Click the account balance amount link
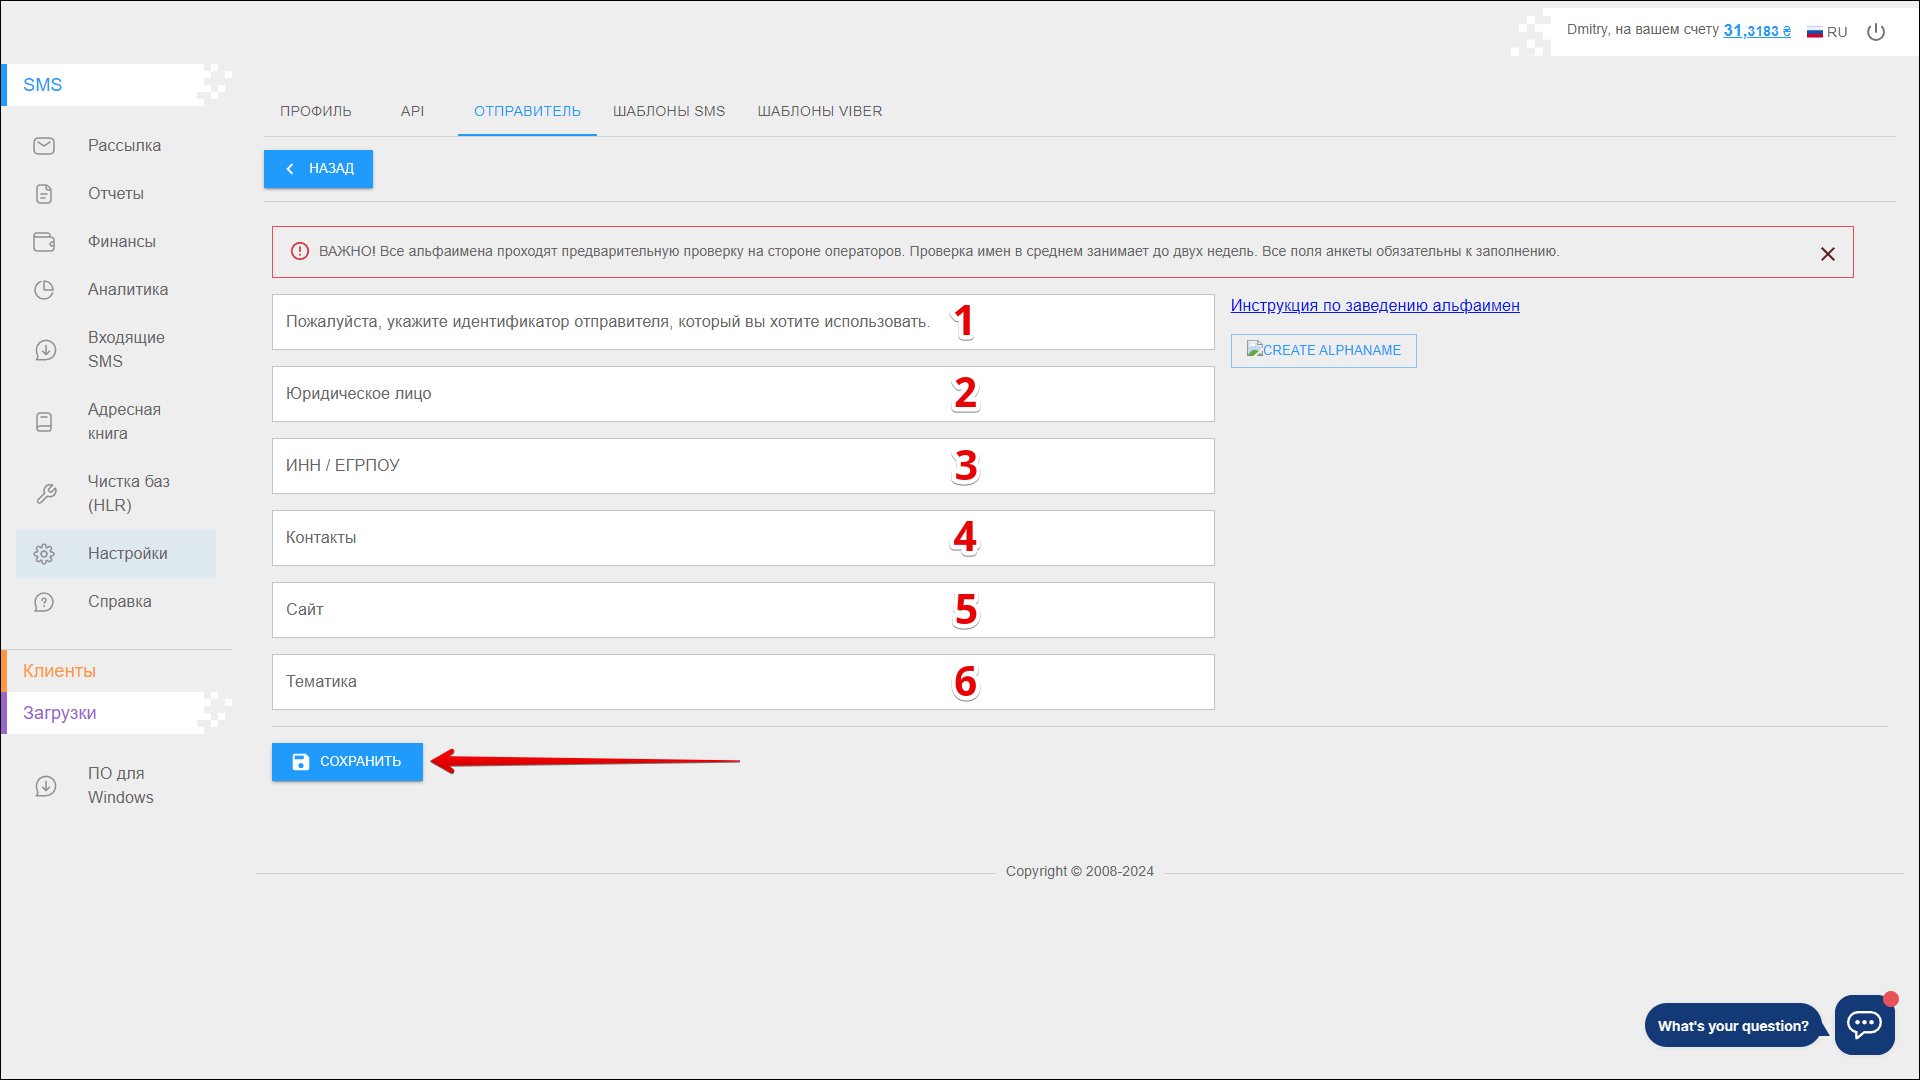1920x1080 pixels. coord(1756,31)
